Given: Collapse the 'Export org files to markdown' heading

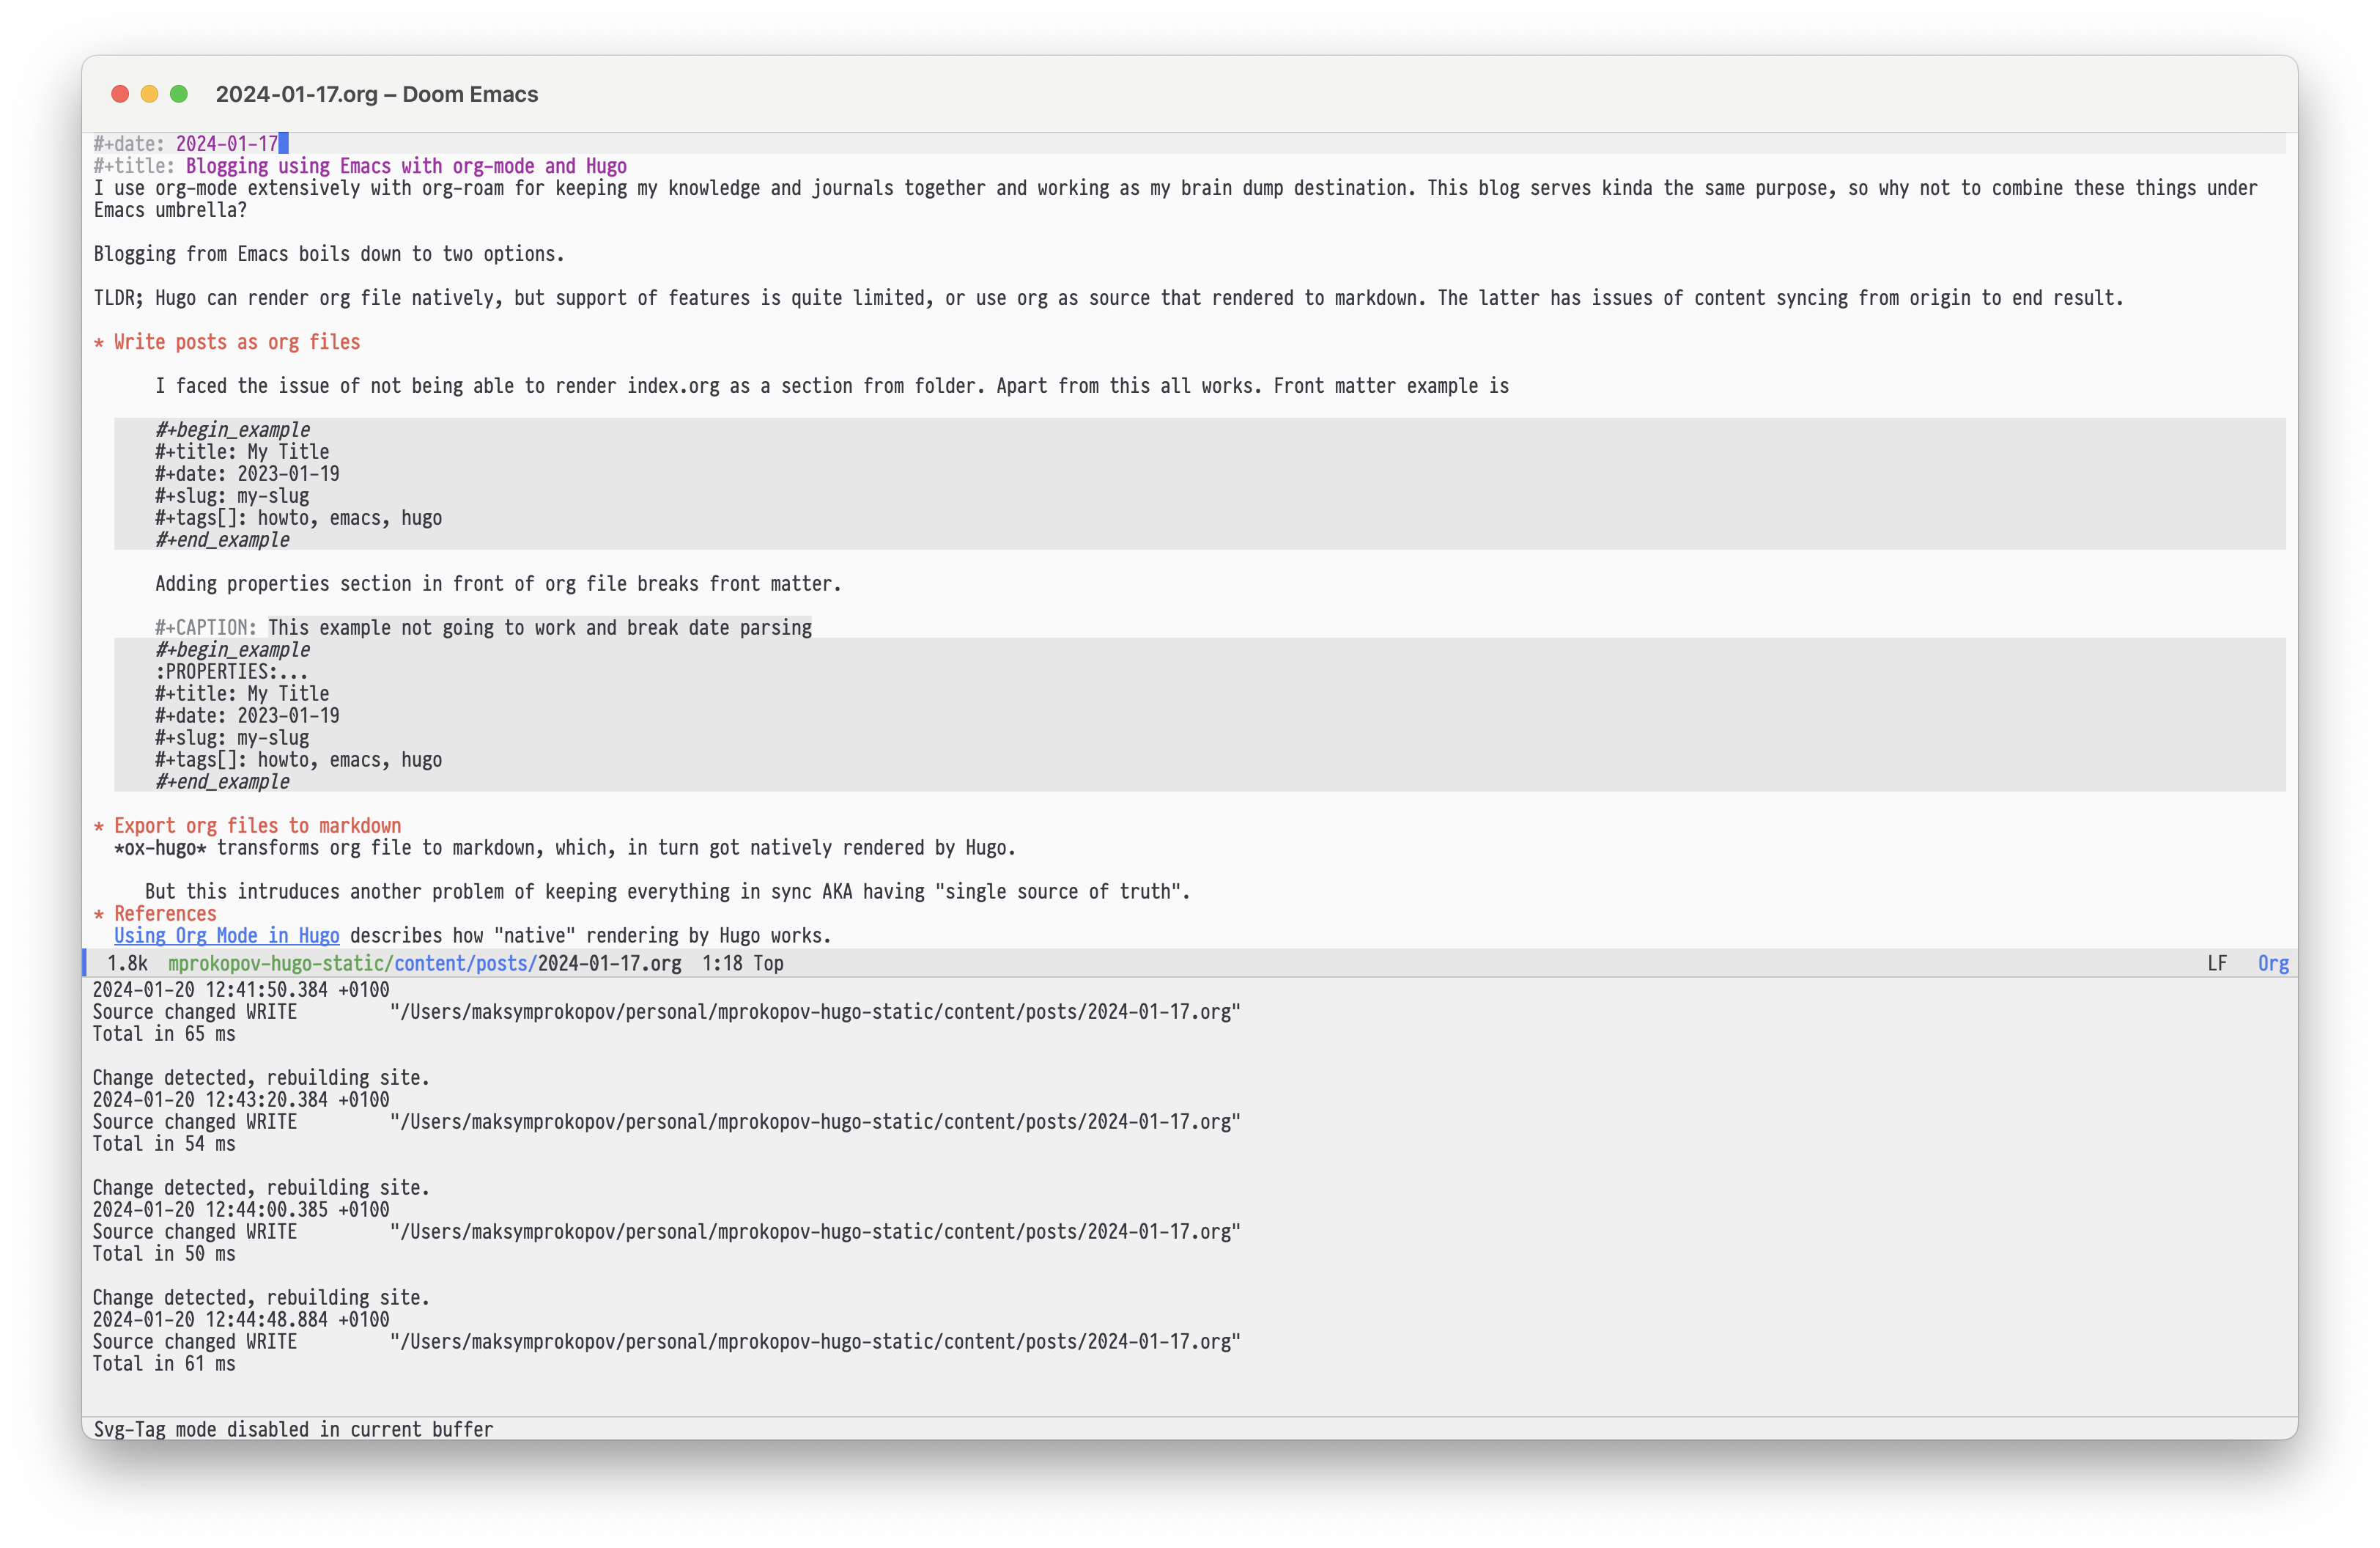Looking at the screenshot, I should 257,826.
